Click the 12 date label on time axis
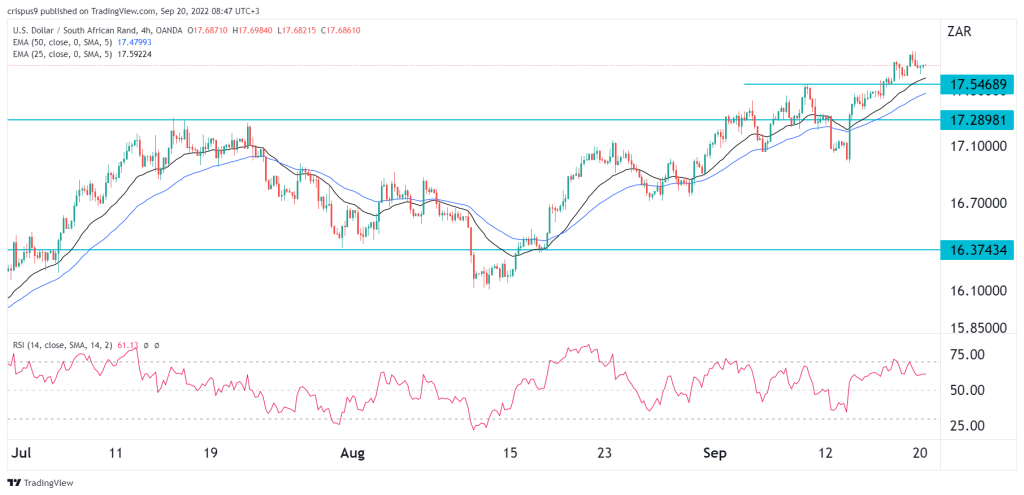Screen dimensions: 1024x495 click(x=826, y=452)
